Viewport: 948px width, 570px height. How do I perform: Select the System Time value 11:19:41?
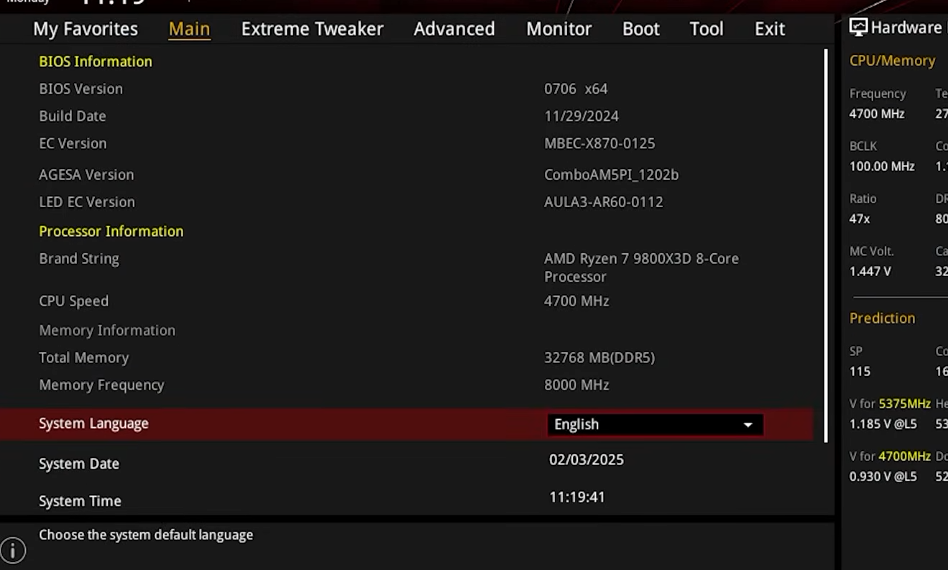[577, 497]
